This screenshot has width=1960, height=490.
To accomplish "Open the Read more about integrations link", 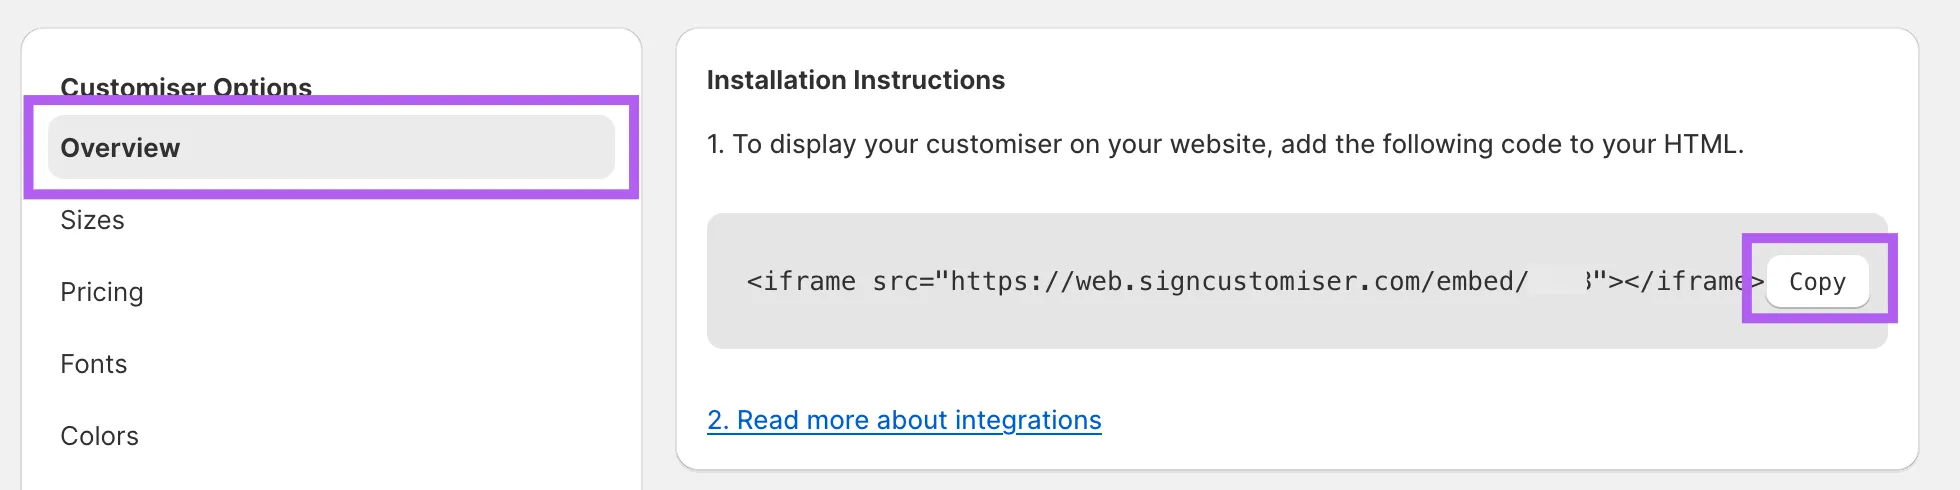I will pyautogui.click(x=904, y=420).
